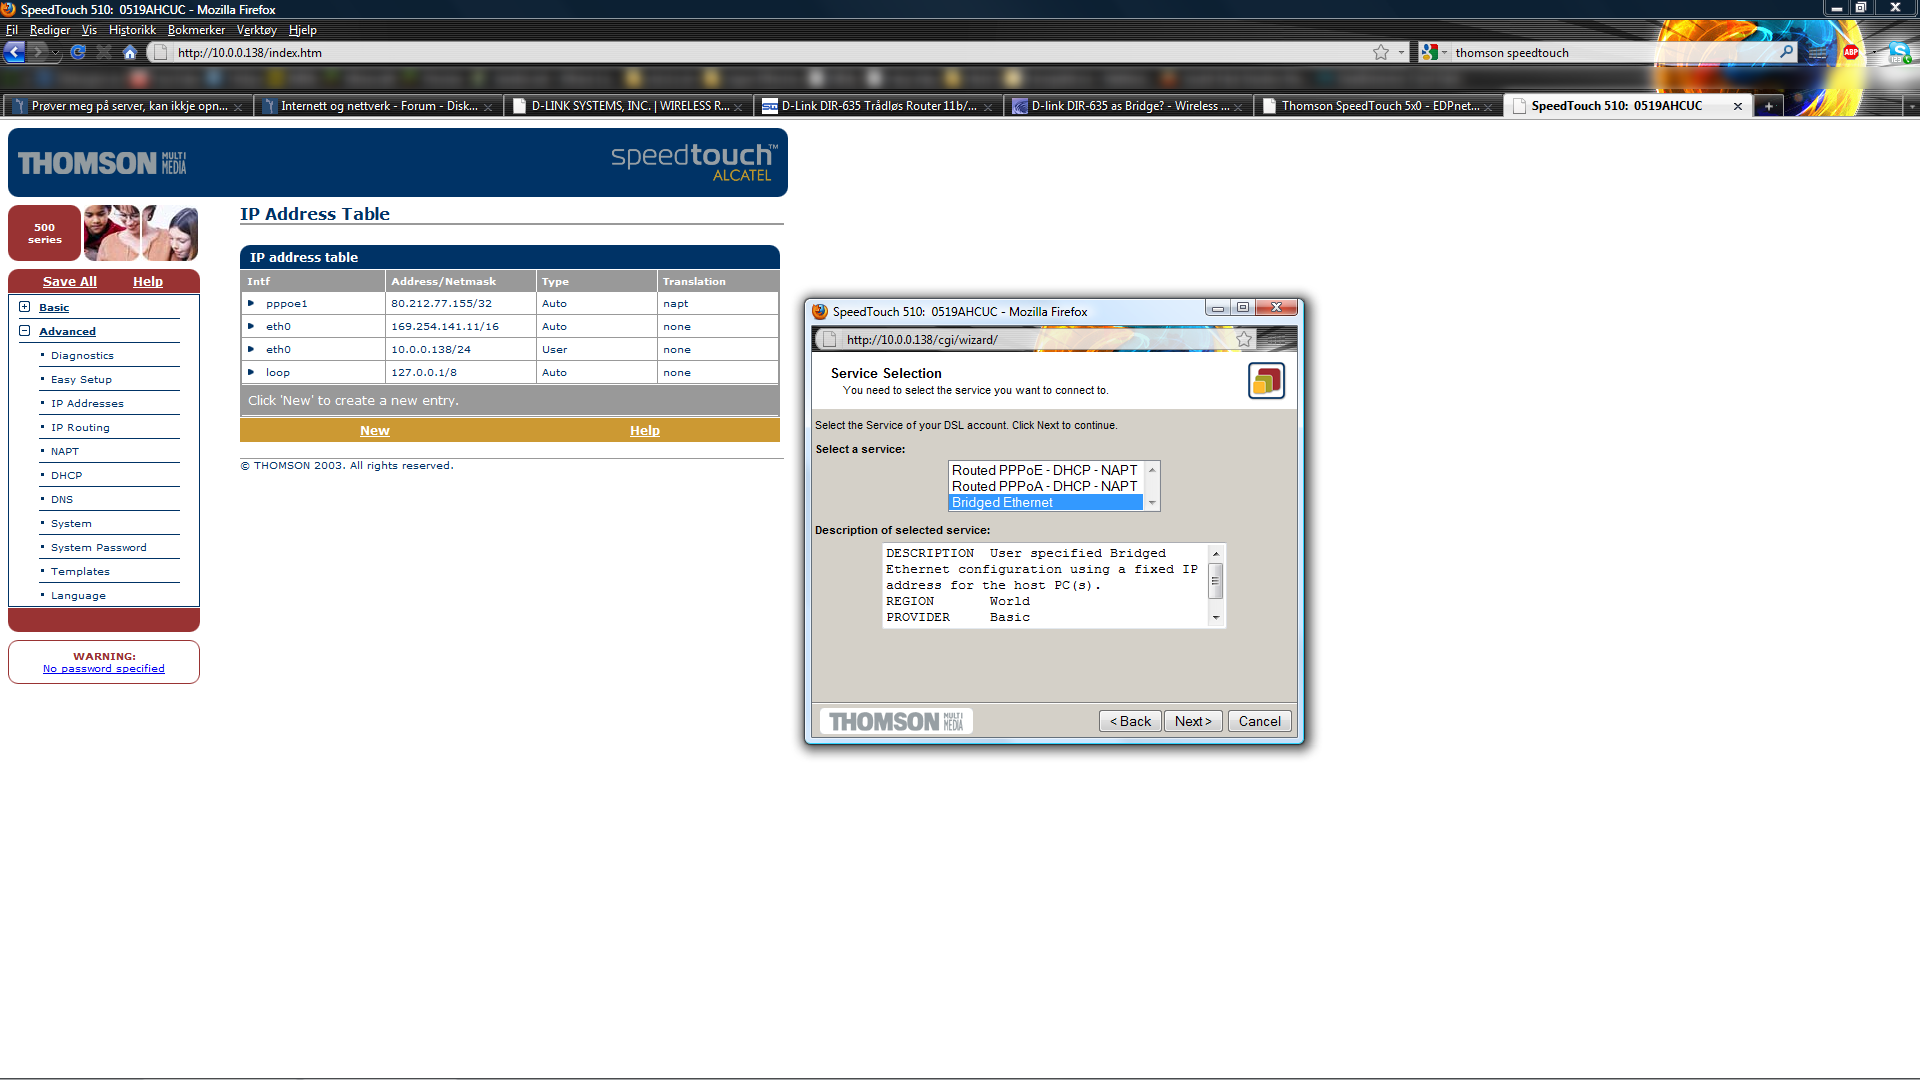Open the Verktøy menu

point(257,30)
